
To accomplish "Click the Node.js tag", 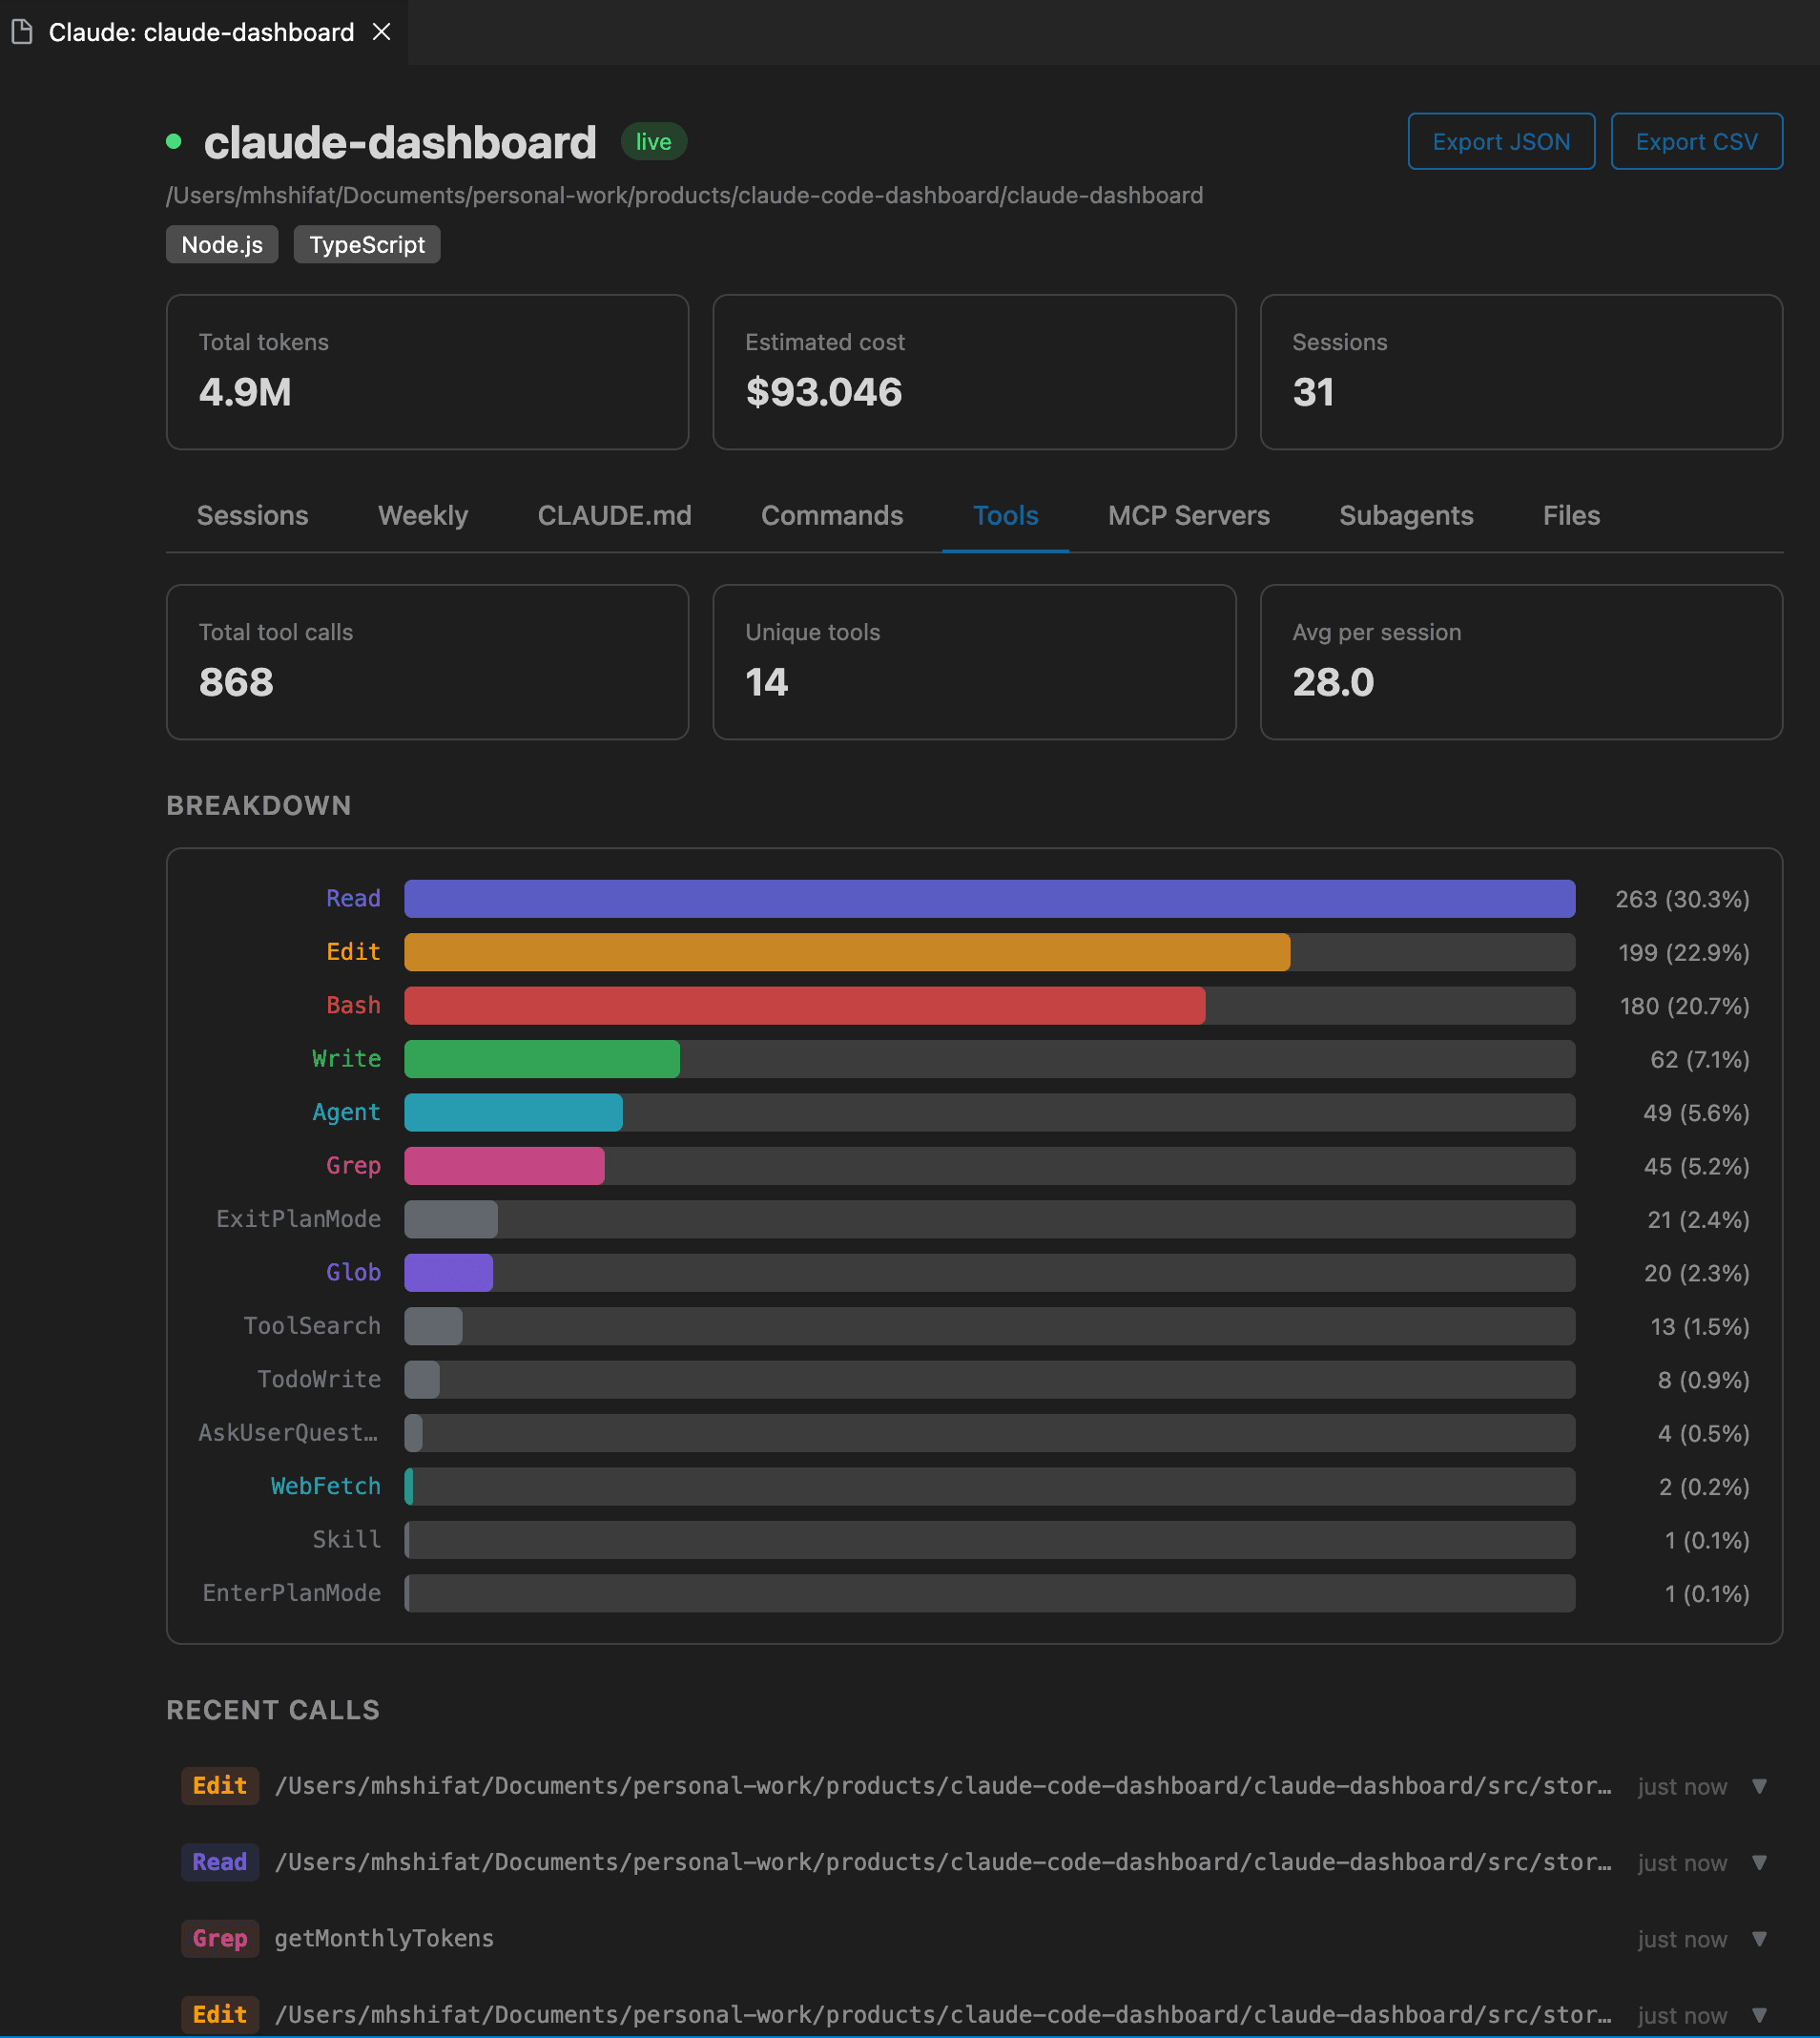I will tap(222, 245).
